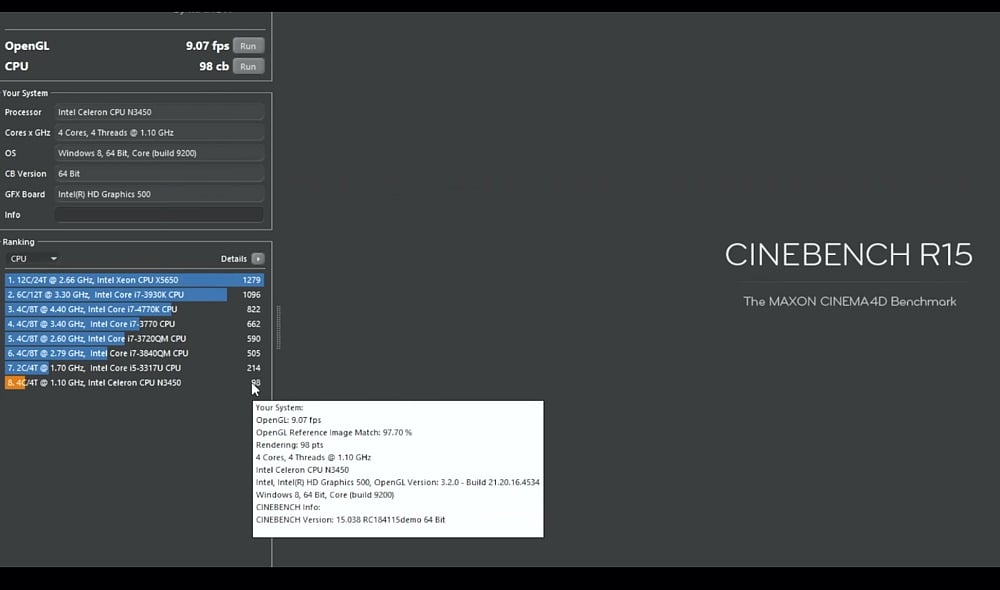
Task: Click score 214 in ranking list
Action: click(x=253, y=368)
